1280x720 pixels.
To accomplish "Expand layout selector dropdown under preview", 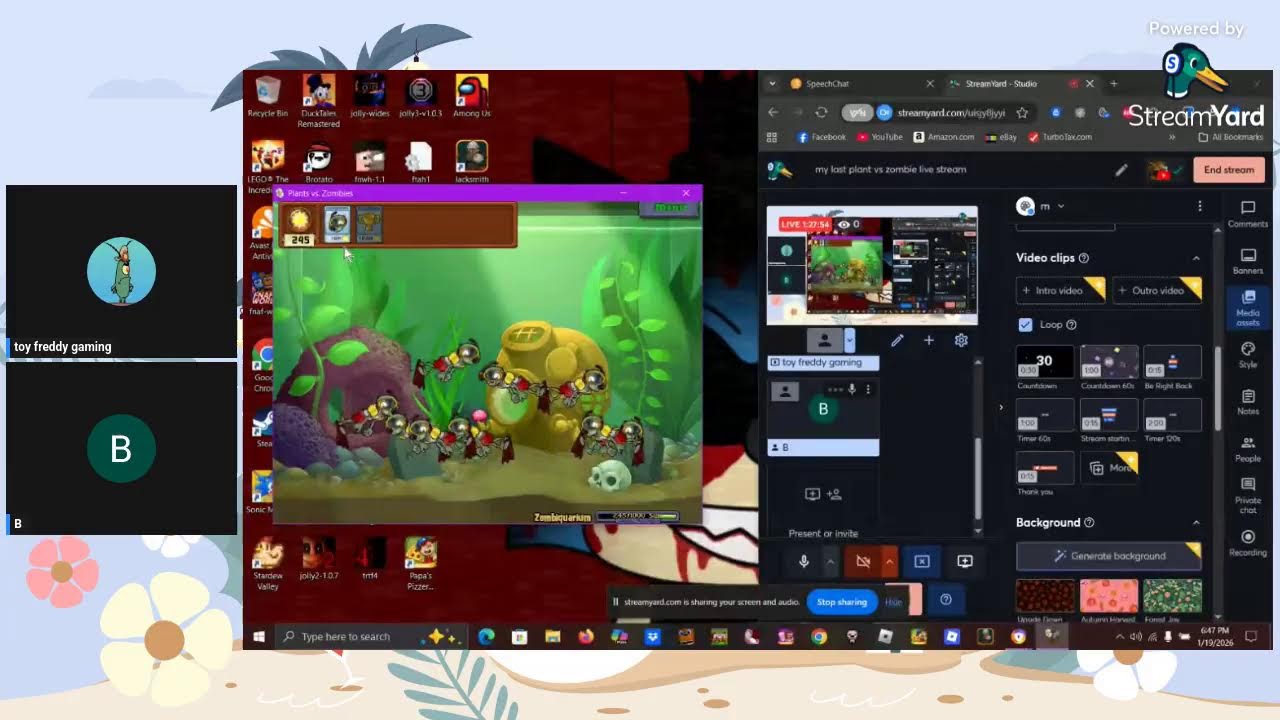I will (x=850, y=340).
